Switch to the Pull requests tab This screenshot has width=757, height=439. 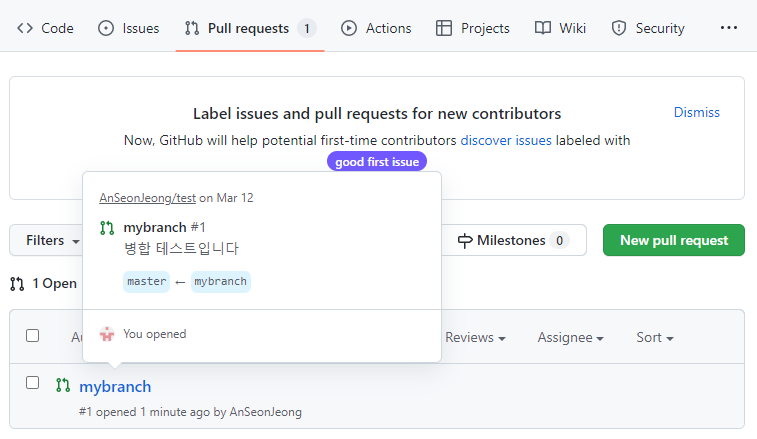point(249,28)
